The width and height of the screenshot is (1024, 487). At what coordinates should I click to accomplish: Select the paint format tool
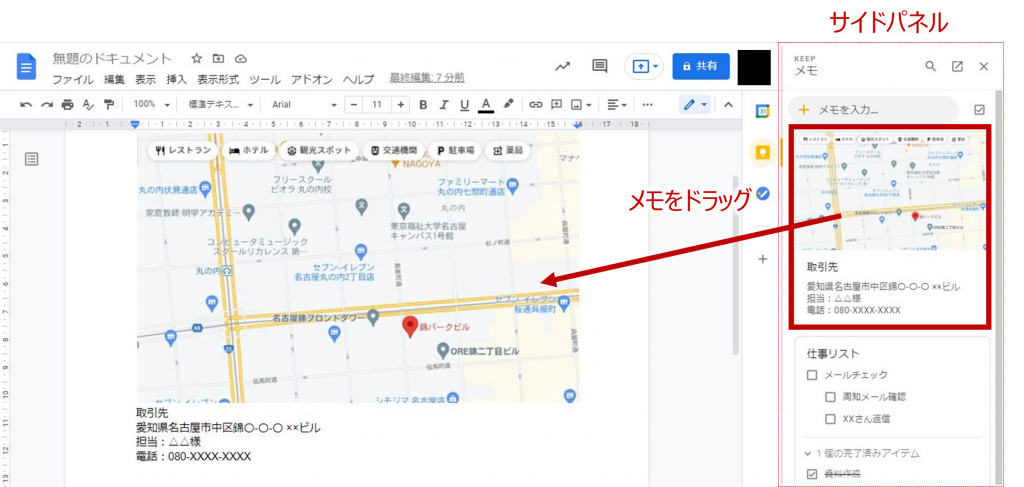click(x=109, y=104)
